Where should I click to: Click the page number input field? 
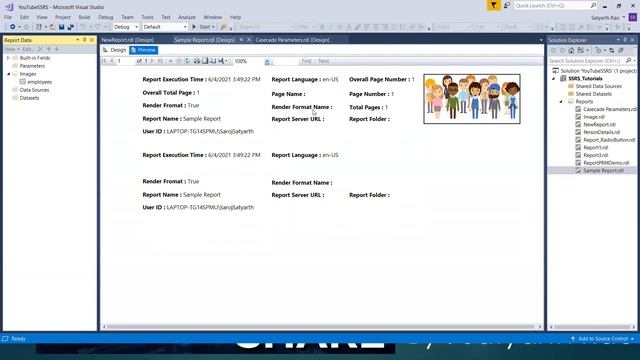point(125,61)
